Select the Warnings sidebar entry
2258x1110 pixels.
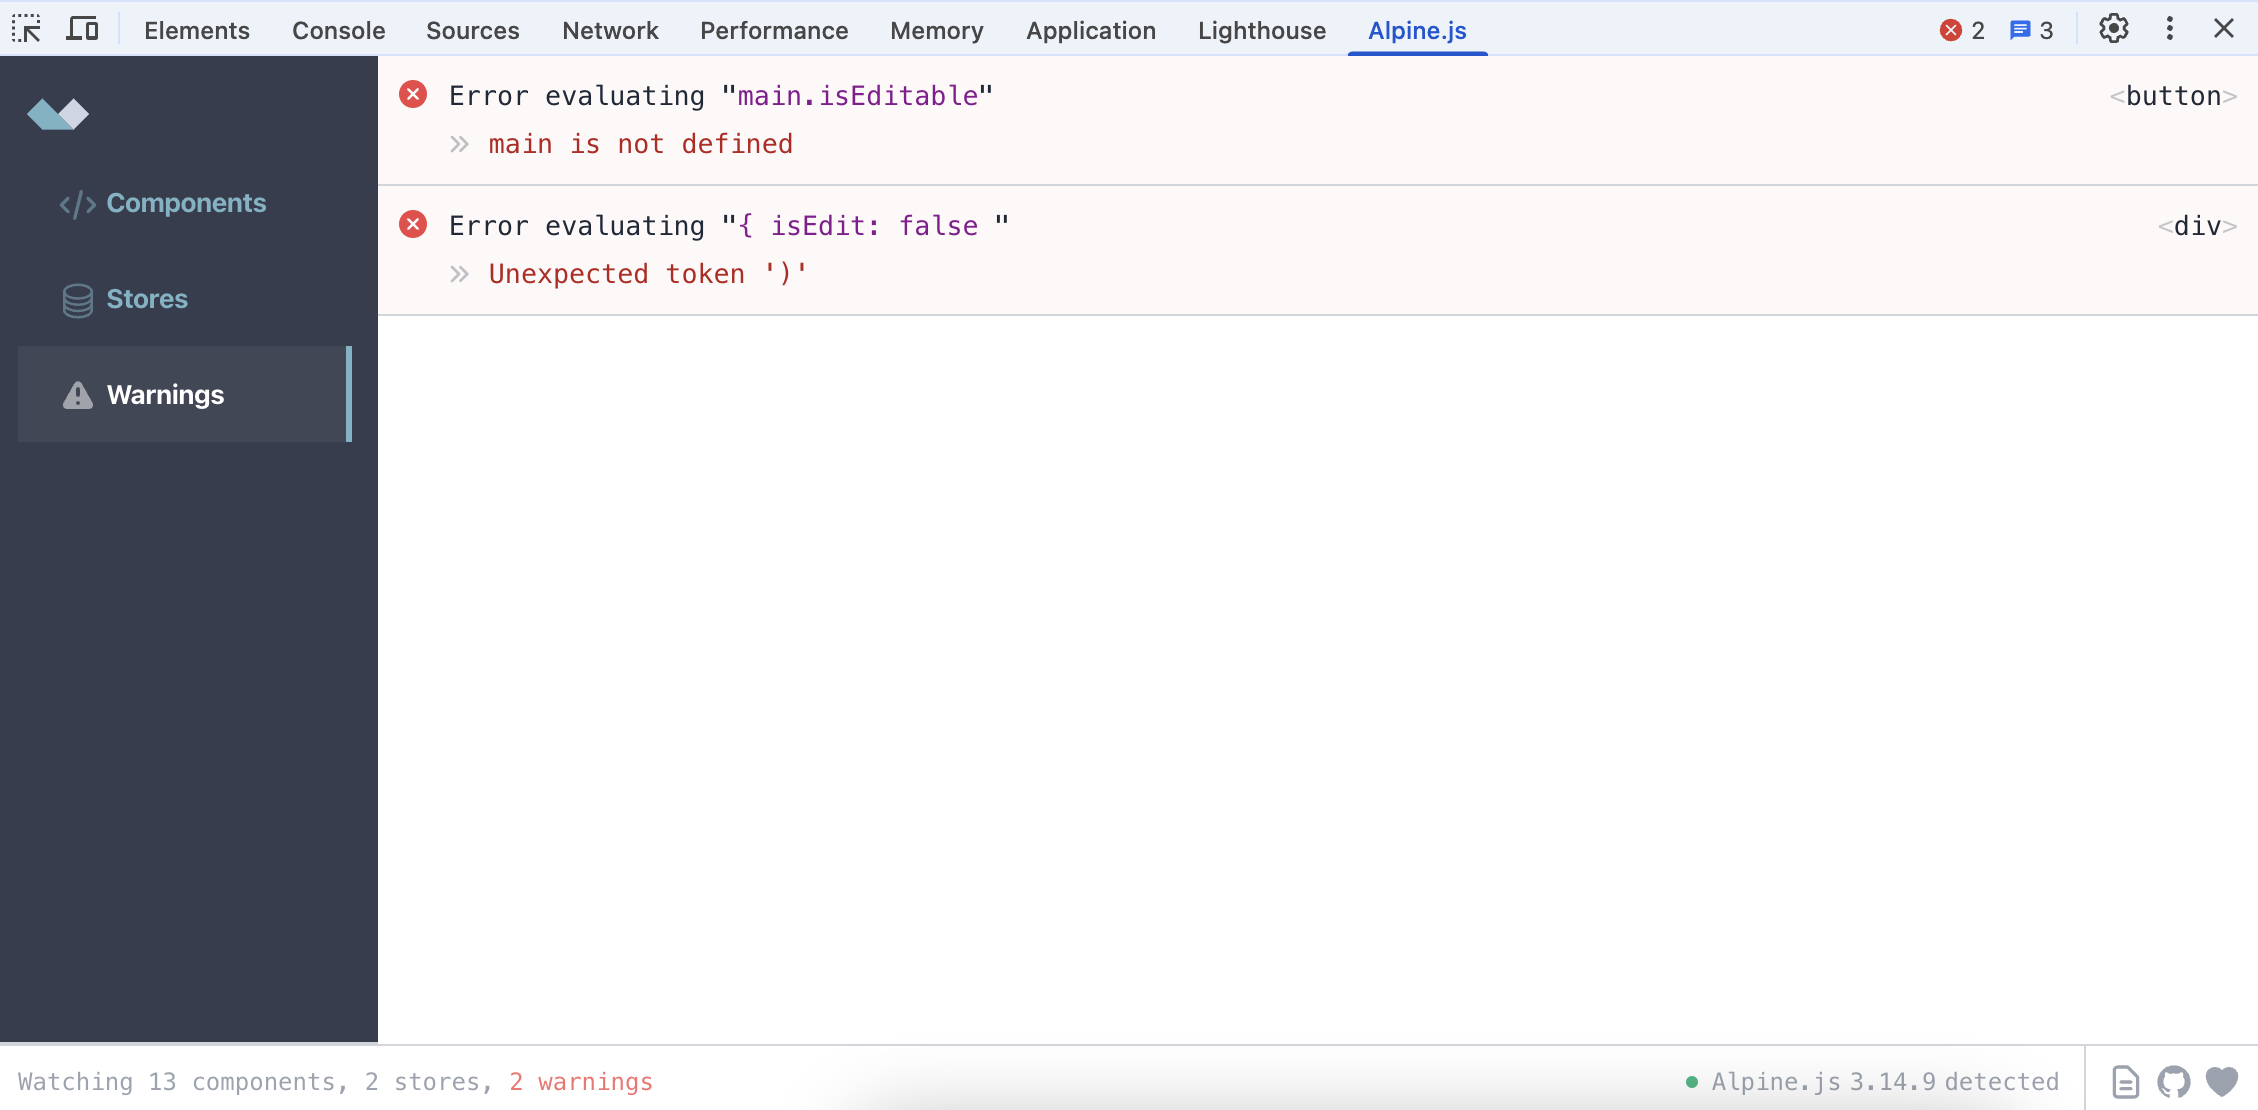tap(166, 394)
